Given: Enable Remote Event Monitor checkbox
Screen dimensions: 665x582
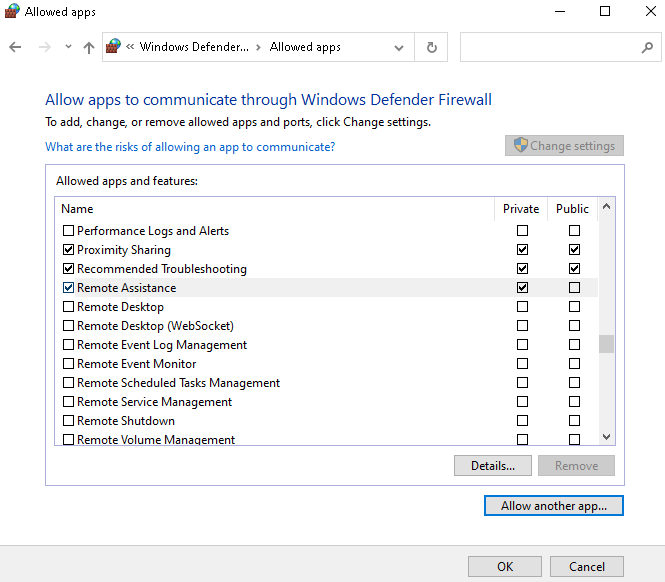Looking at the screenshot, I should [68, 364].
